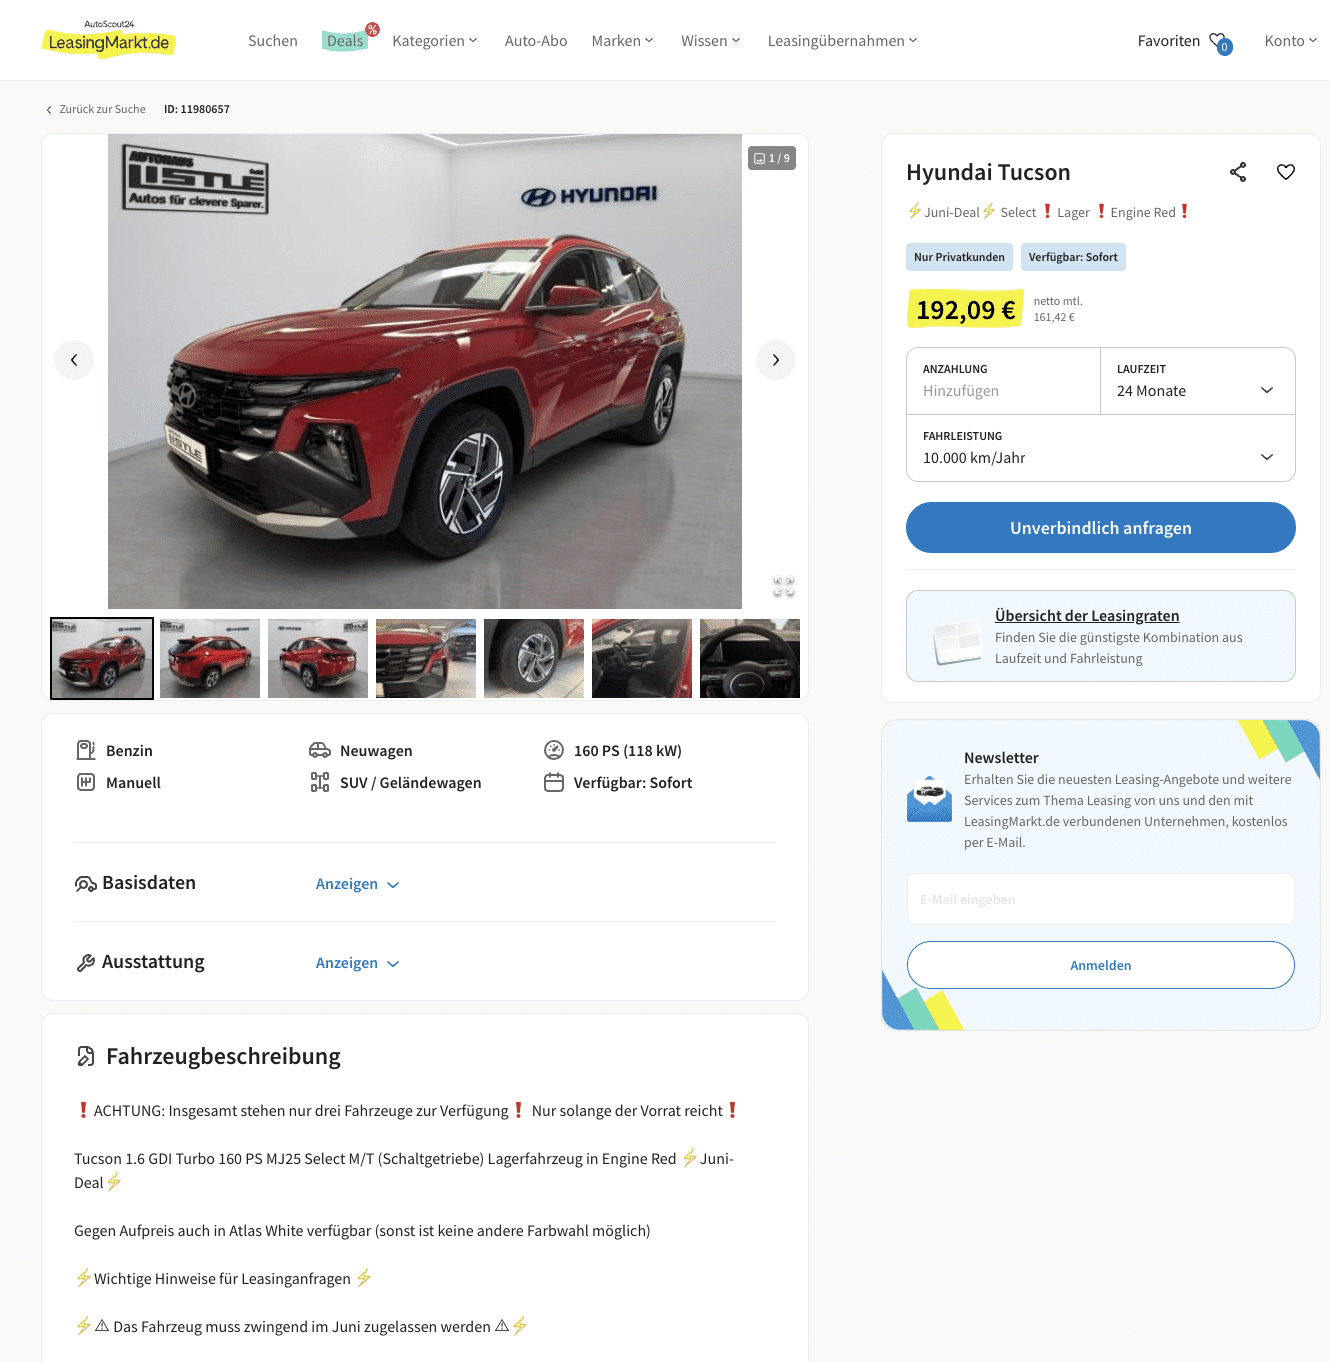Image resolution: width=1330 pixels, height=1362 pixels.
Task: Open the fullscreen image view icon
Action: [784, 587]
